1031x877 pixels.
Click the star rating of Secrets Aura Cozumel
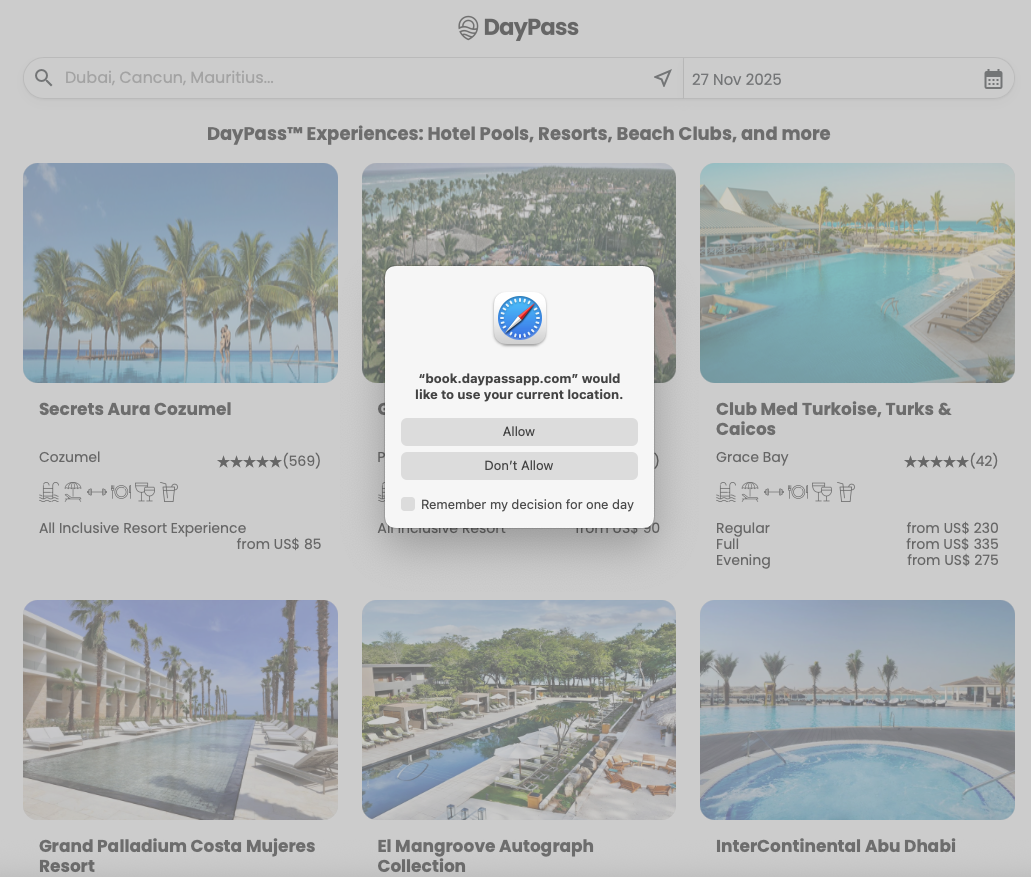[x=249, y=462]
